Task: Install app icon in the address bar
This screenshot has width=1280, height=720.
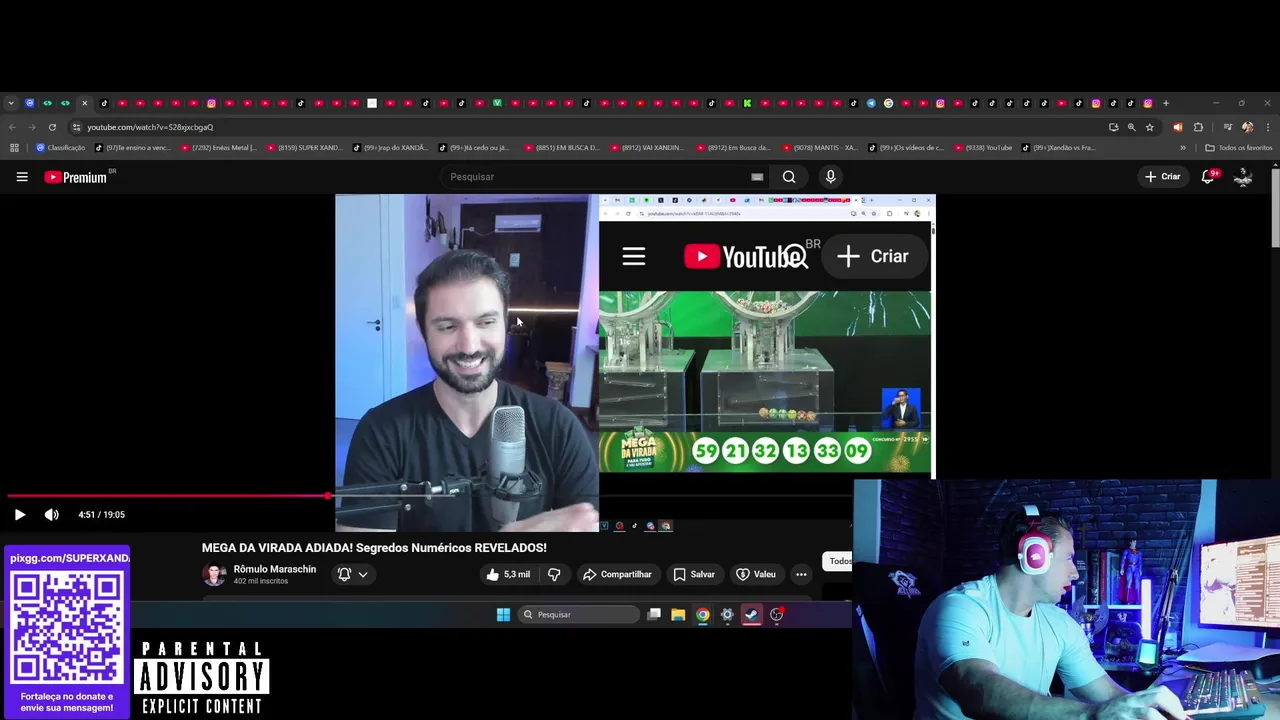Action: coord(1114,127)
